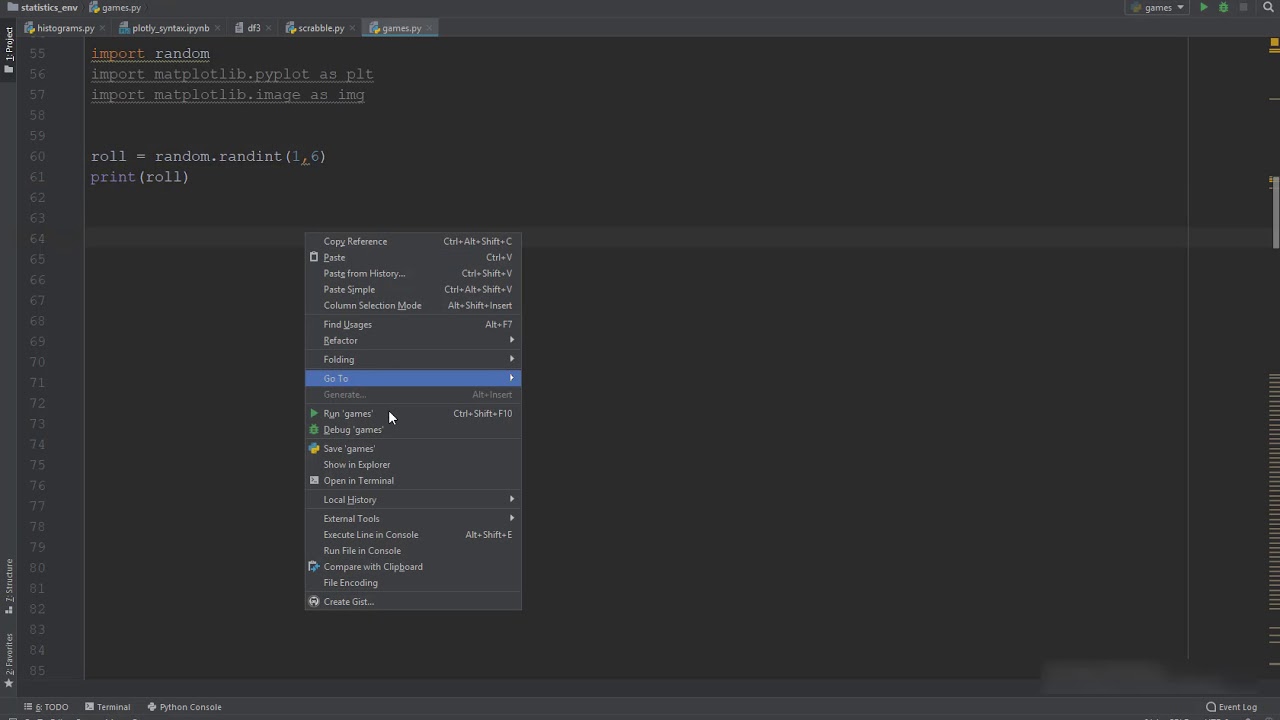Open Search Everywhere magnifier icon
This screenshot has height=720, width=1280.
[1269, 8]
